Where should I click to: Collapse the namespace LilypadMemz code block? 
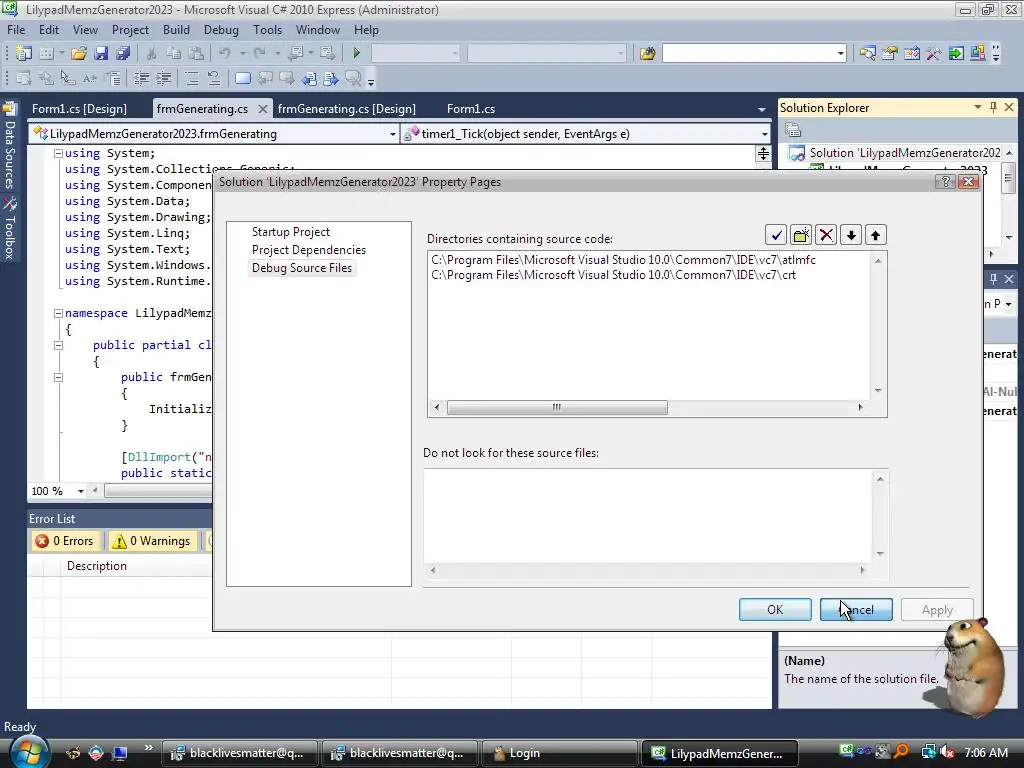tap(58, 313)
